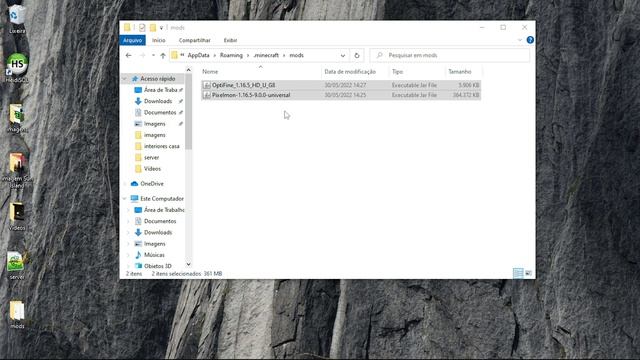Click inside the Pesquisar em mods search box
Screen dimensions: 640x360
pos(450,55)
